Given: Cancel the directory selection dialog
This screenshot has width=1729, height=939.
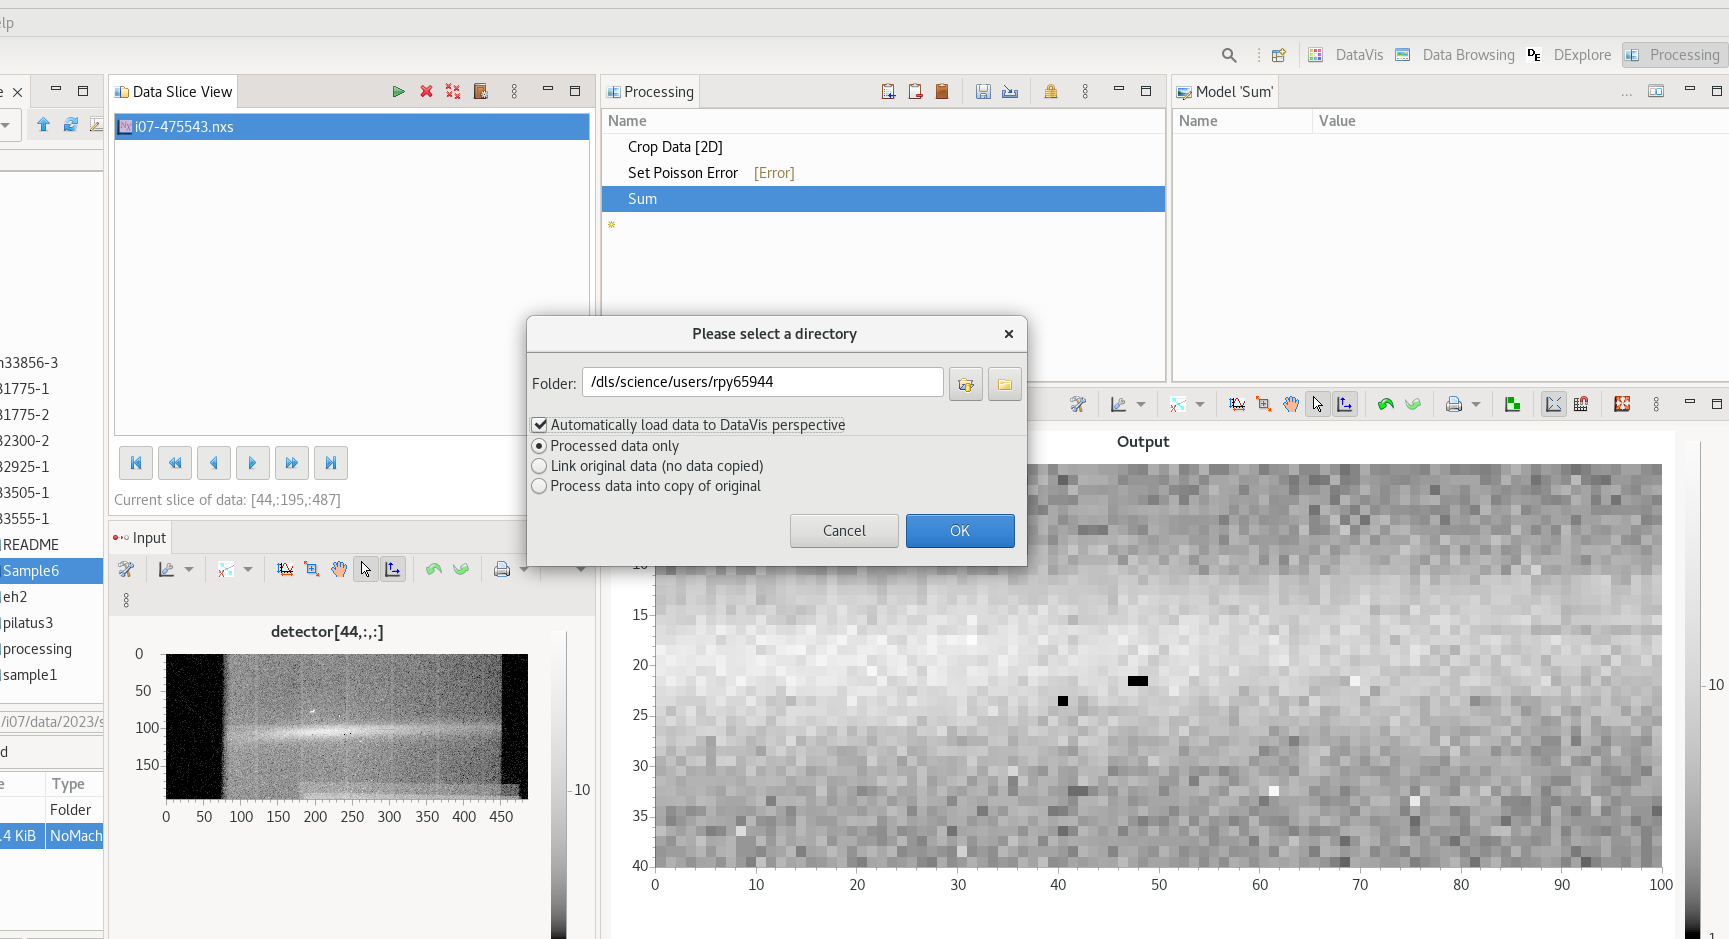Looking at the screenshot, I should click(x=844, y=531).
